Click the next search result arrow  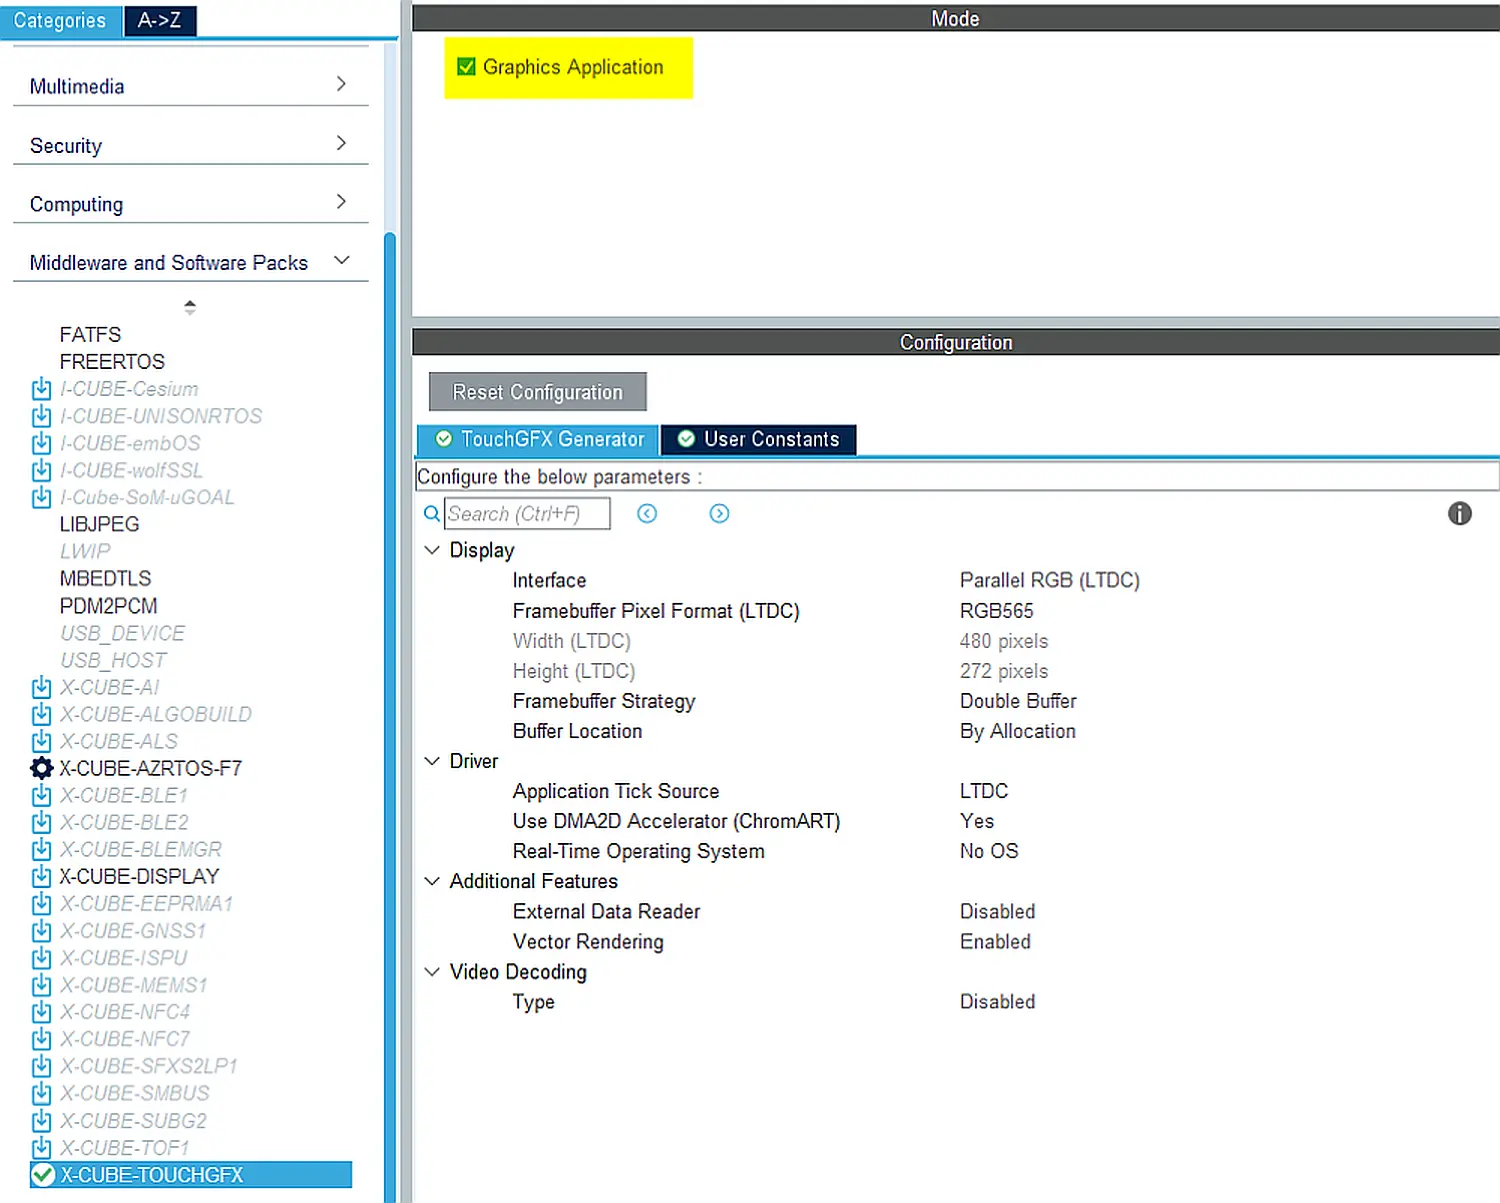click(719, 514)
